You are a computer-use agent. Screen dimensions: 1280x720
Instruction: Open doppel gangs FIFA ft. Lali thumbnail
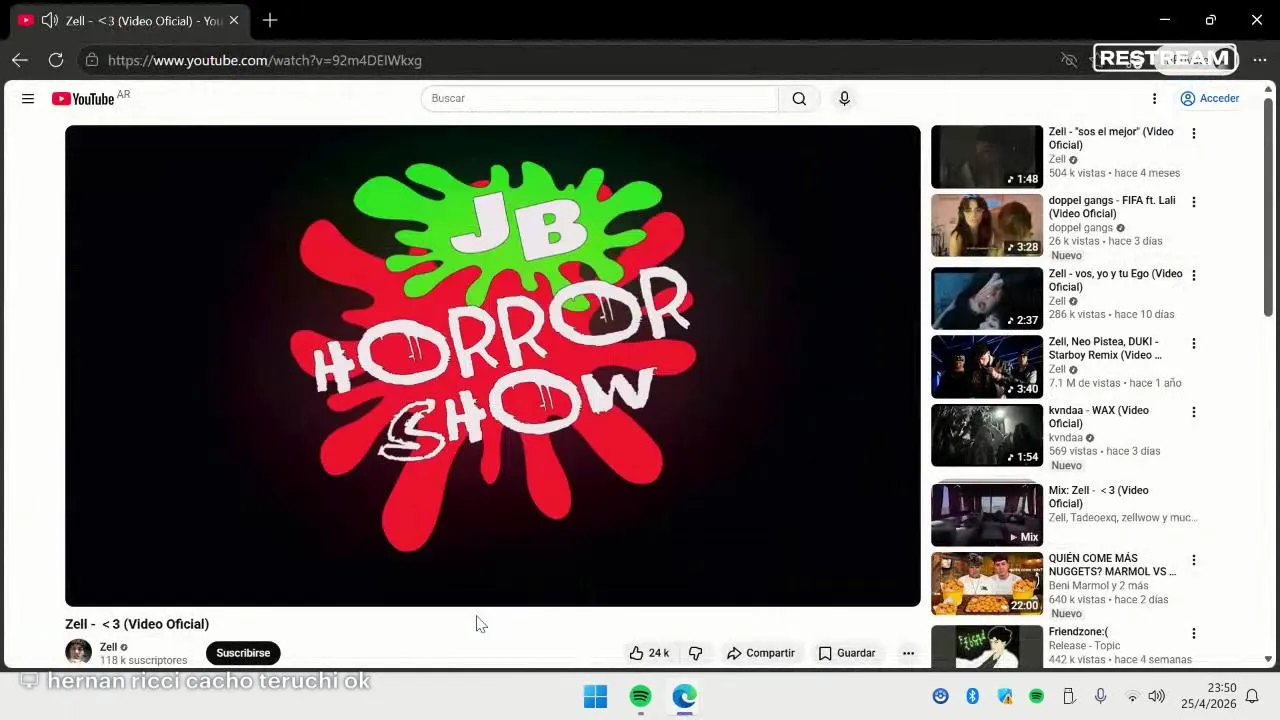[x=987, y=225]
